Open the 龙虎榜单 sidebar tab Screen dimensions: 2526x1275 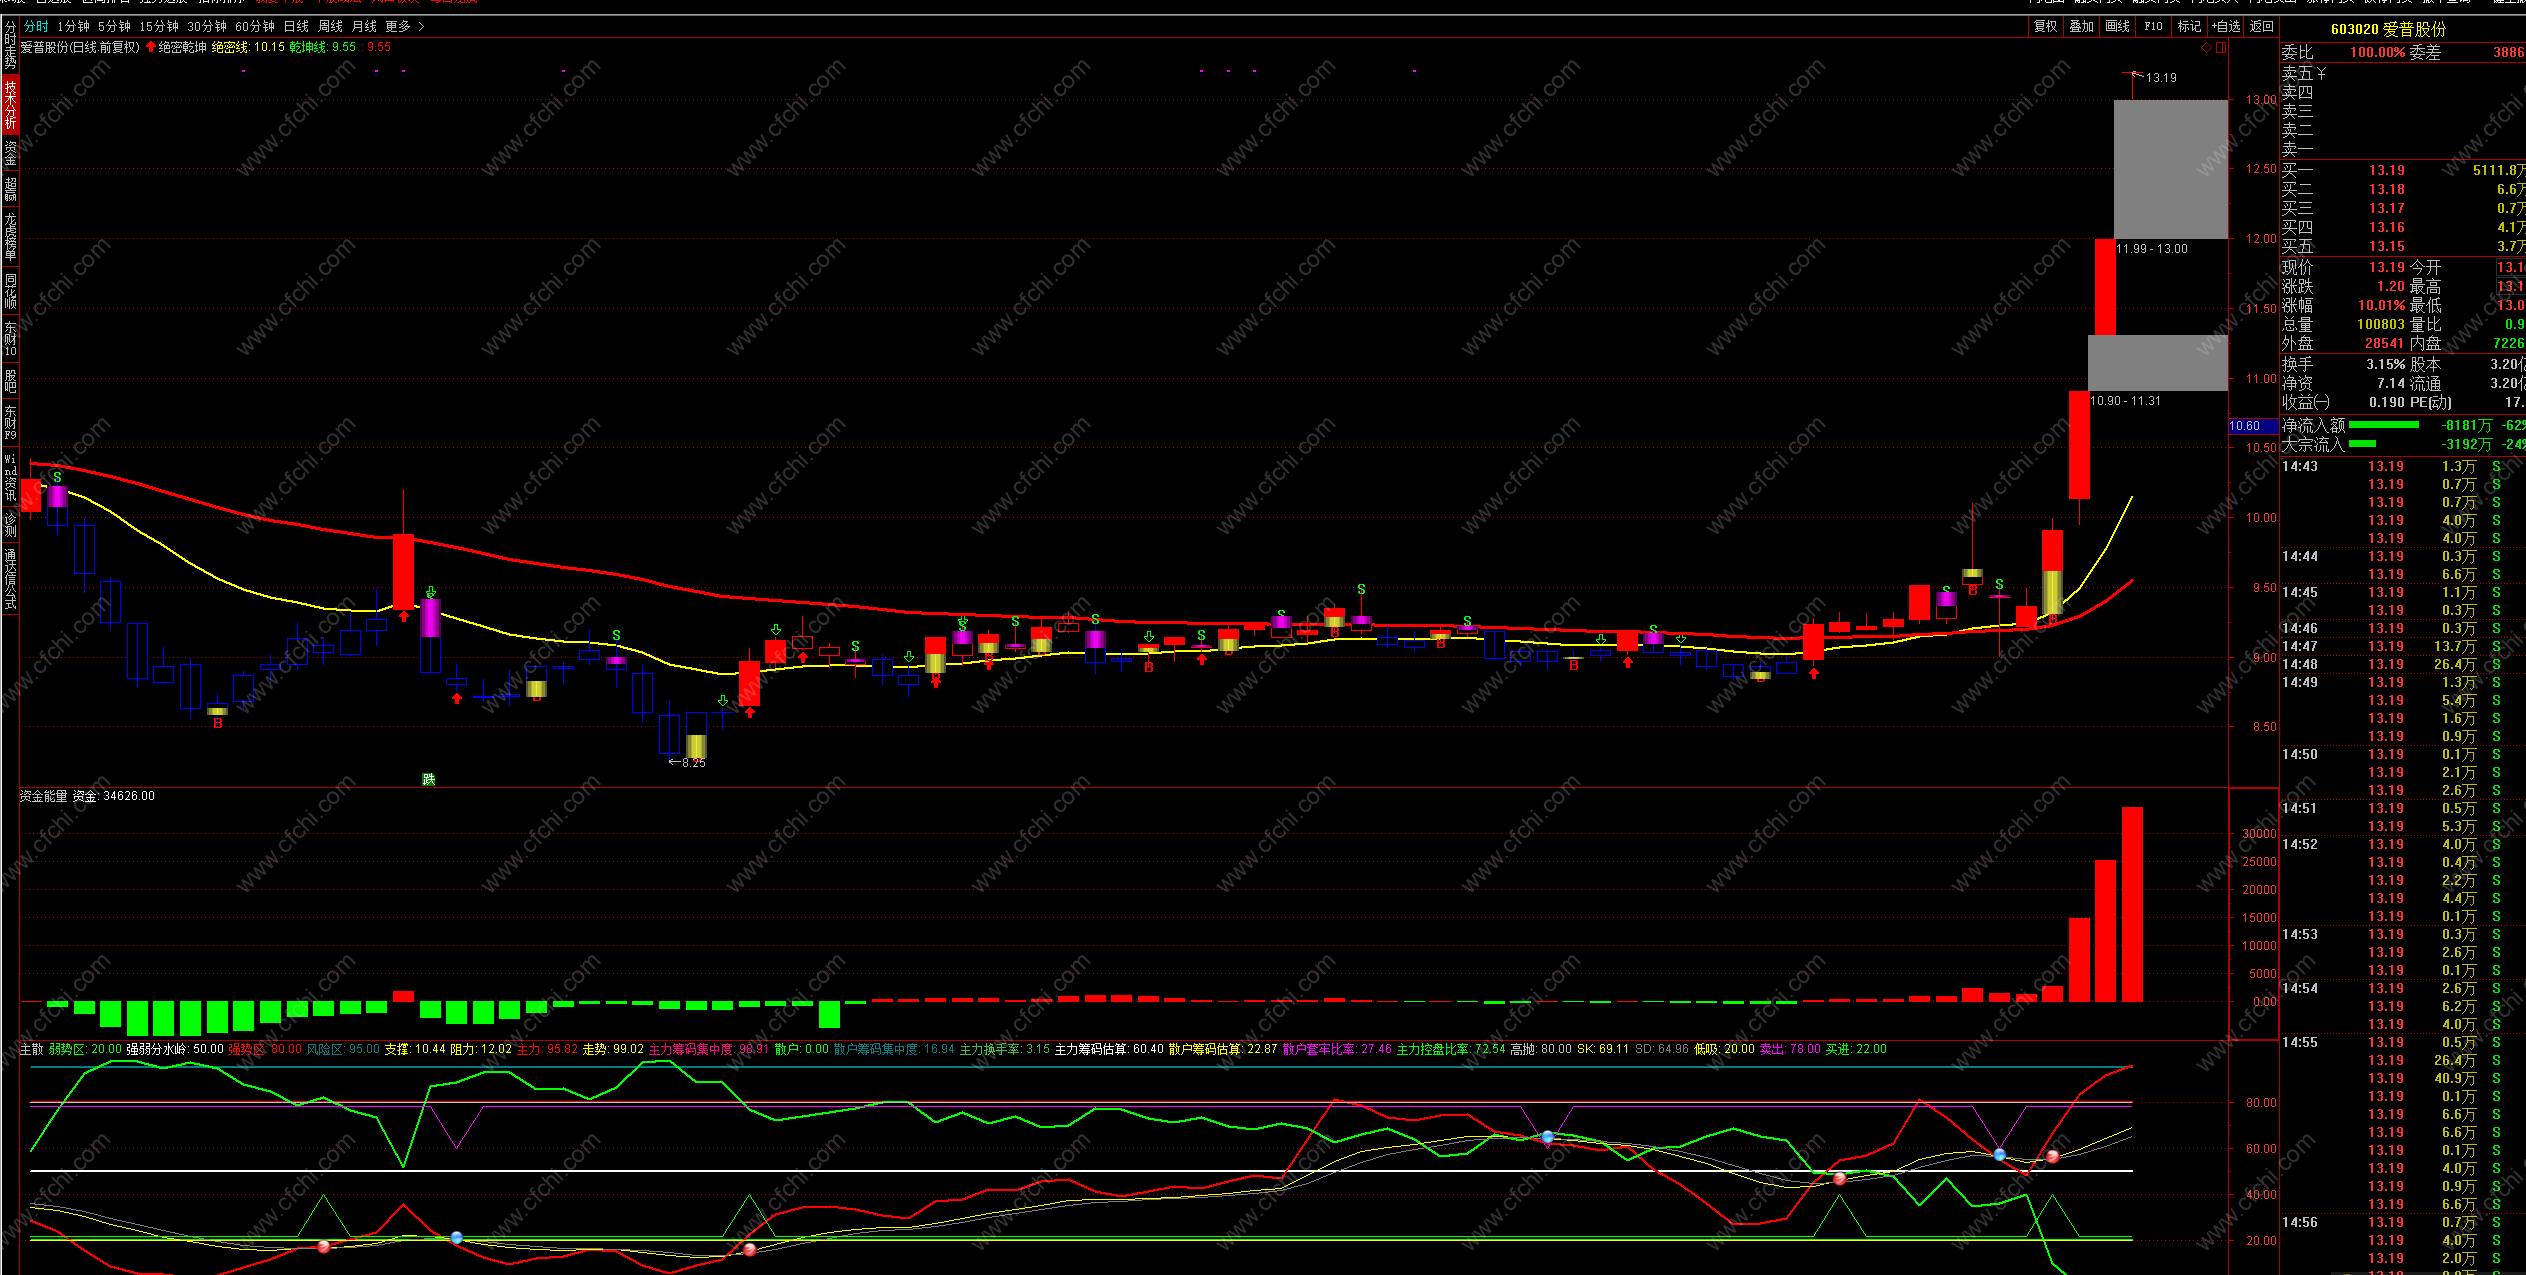click(x=10, y=236)
